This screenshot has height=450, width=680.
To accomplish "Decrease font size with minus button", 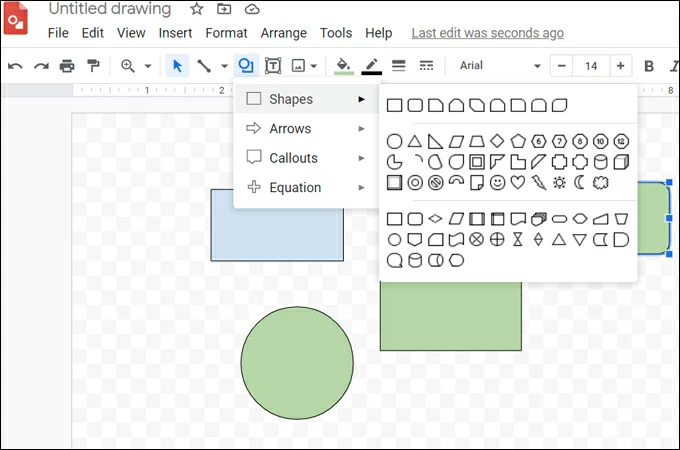I will pyautogui.click(x=562, y=66).
